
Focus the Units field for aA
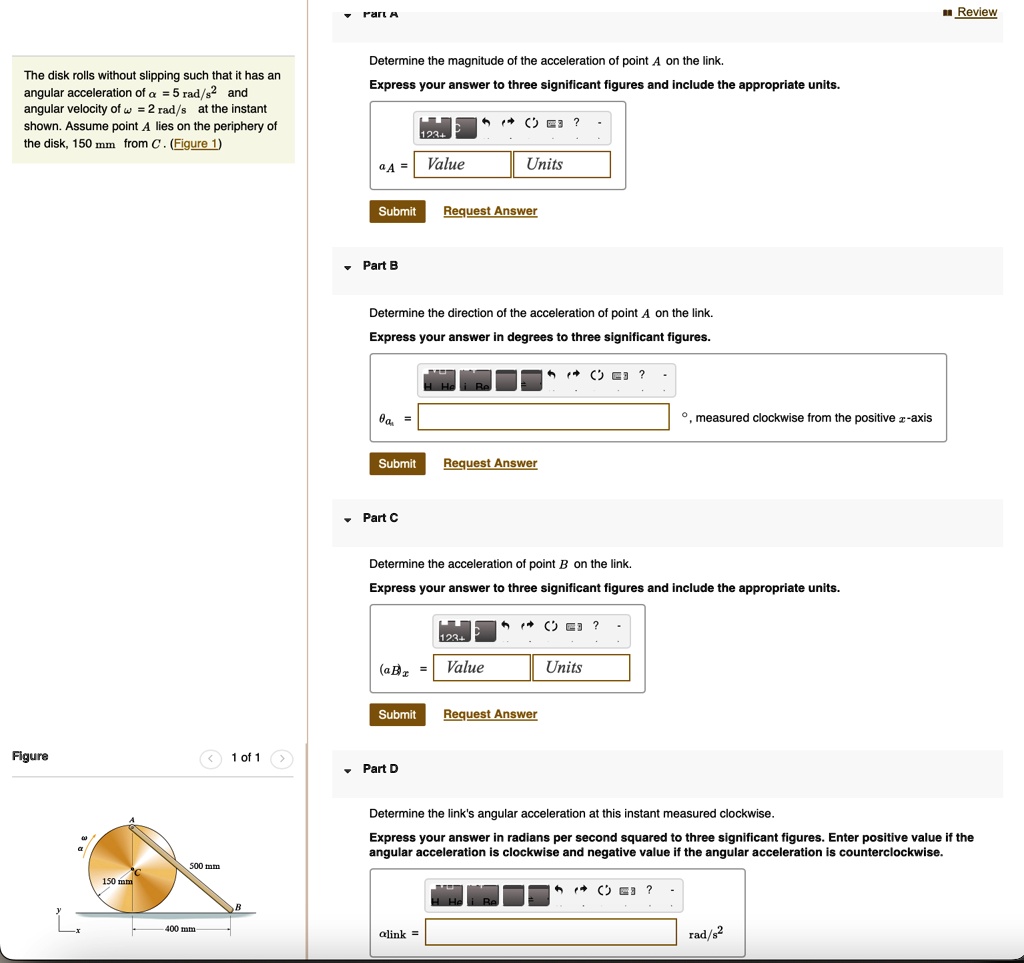click(x=562, y=165)
